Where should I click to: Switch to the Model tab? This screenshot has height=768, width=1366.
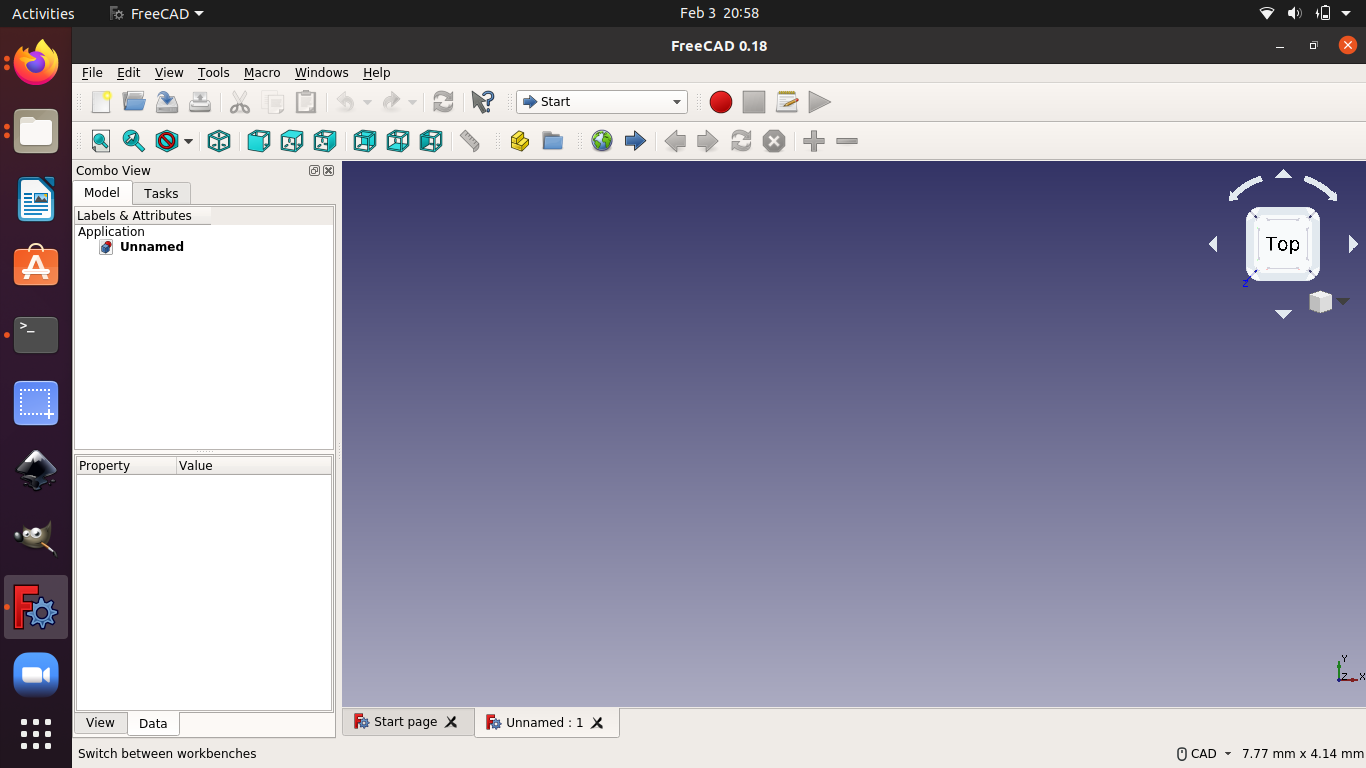pos(102,193)
